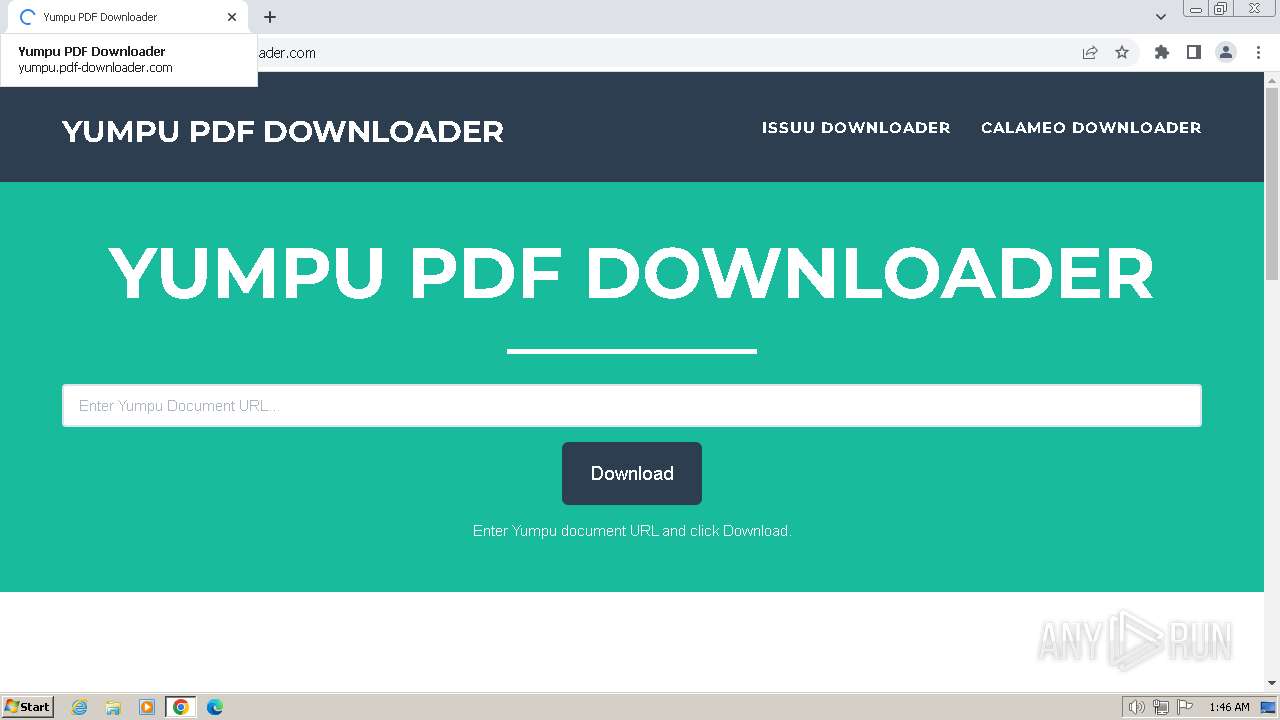Click the large Yumpu PDF Downloader heading
This screenshot has width=1280, height=720.
click(632, 273)
